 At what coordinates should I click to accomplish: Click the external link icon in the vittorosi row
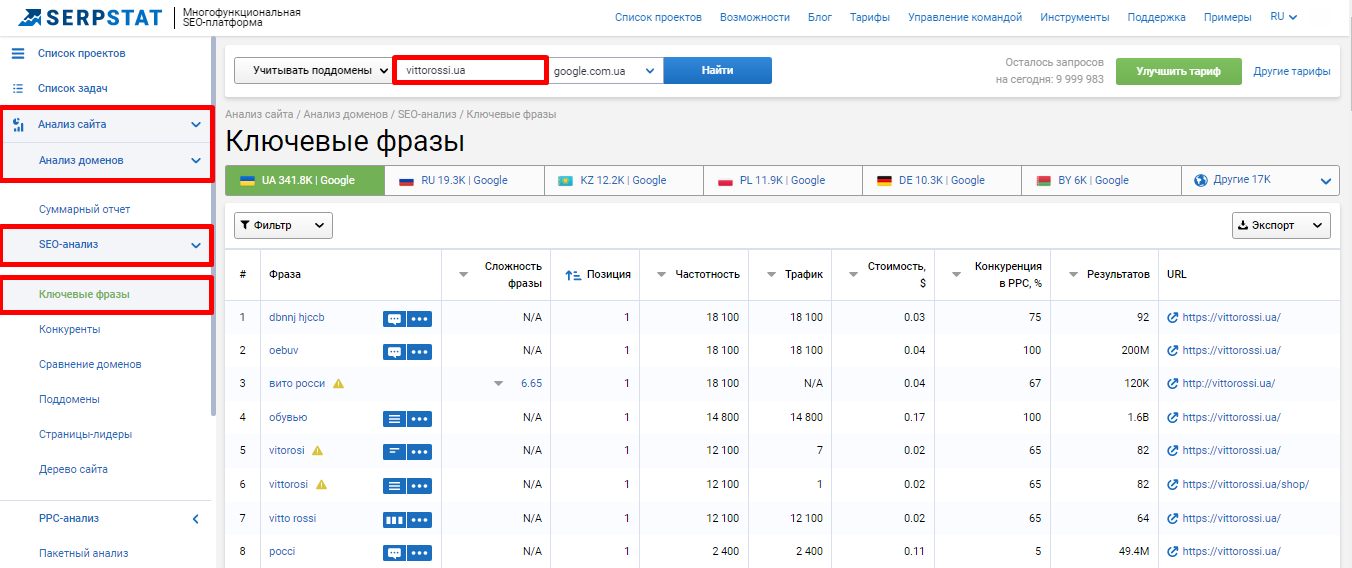click(1173, 485)
